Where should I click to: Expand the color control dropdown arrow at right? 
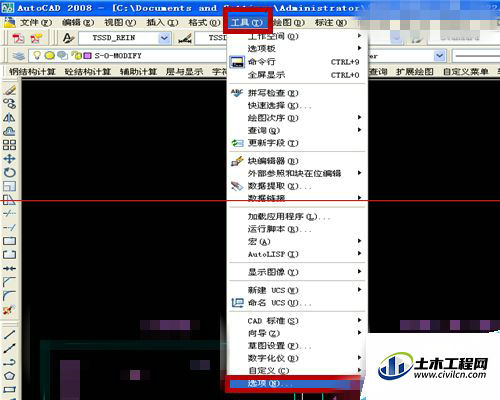click(440, 56)
